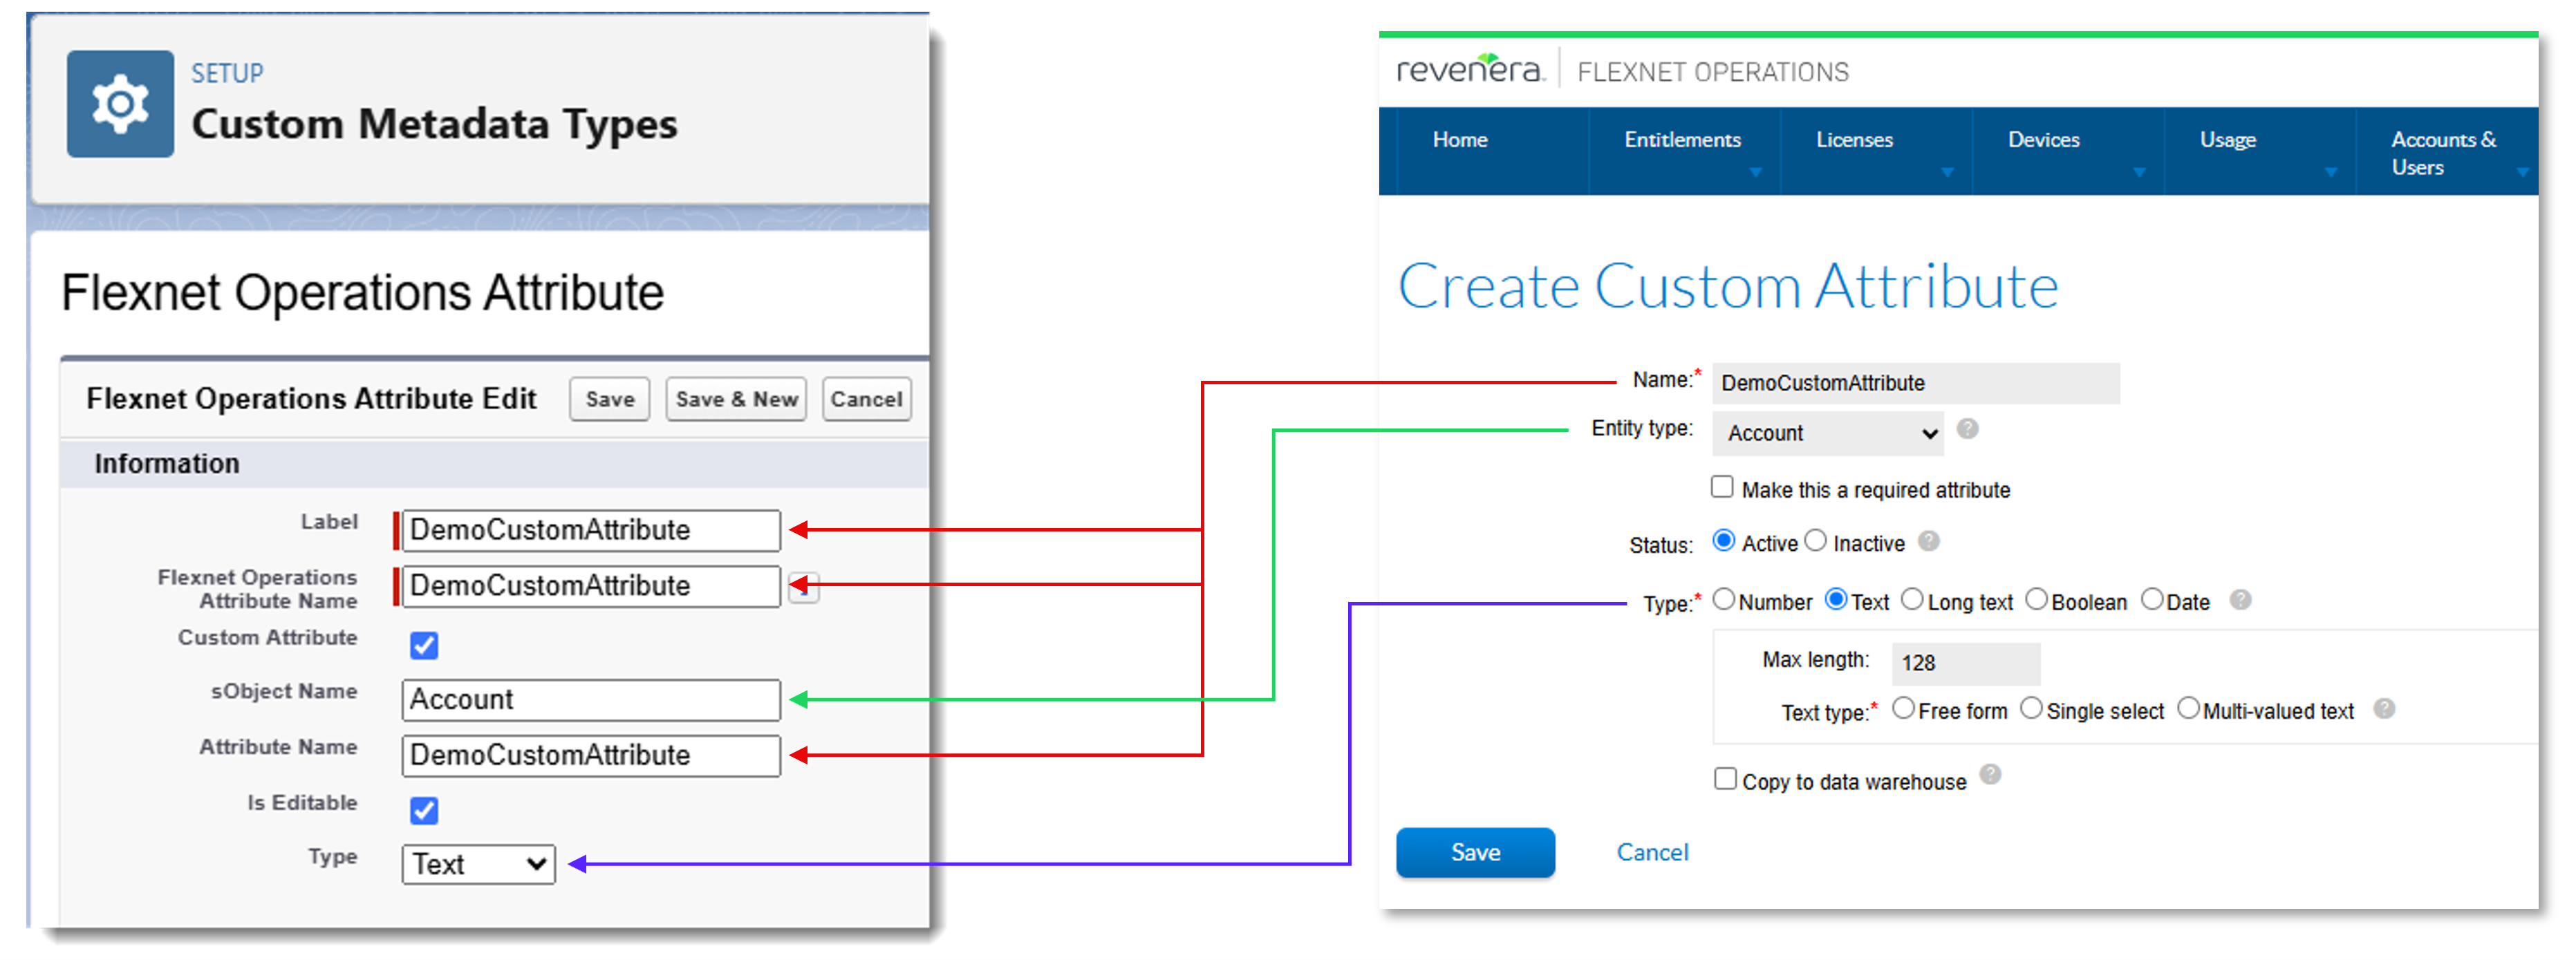
Task: Open the Licenses menu
Action: [x=1854, y=140]
